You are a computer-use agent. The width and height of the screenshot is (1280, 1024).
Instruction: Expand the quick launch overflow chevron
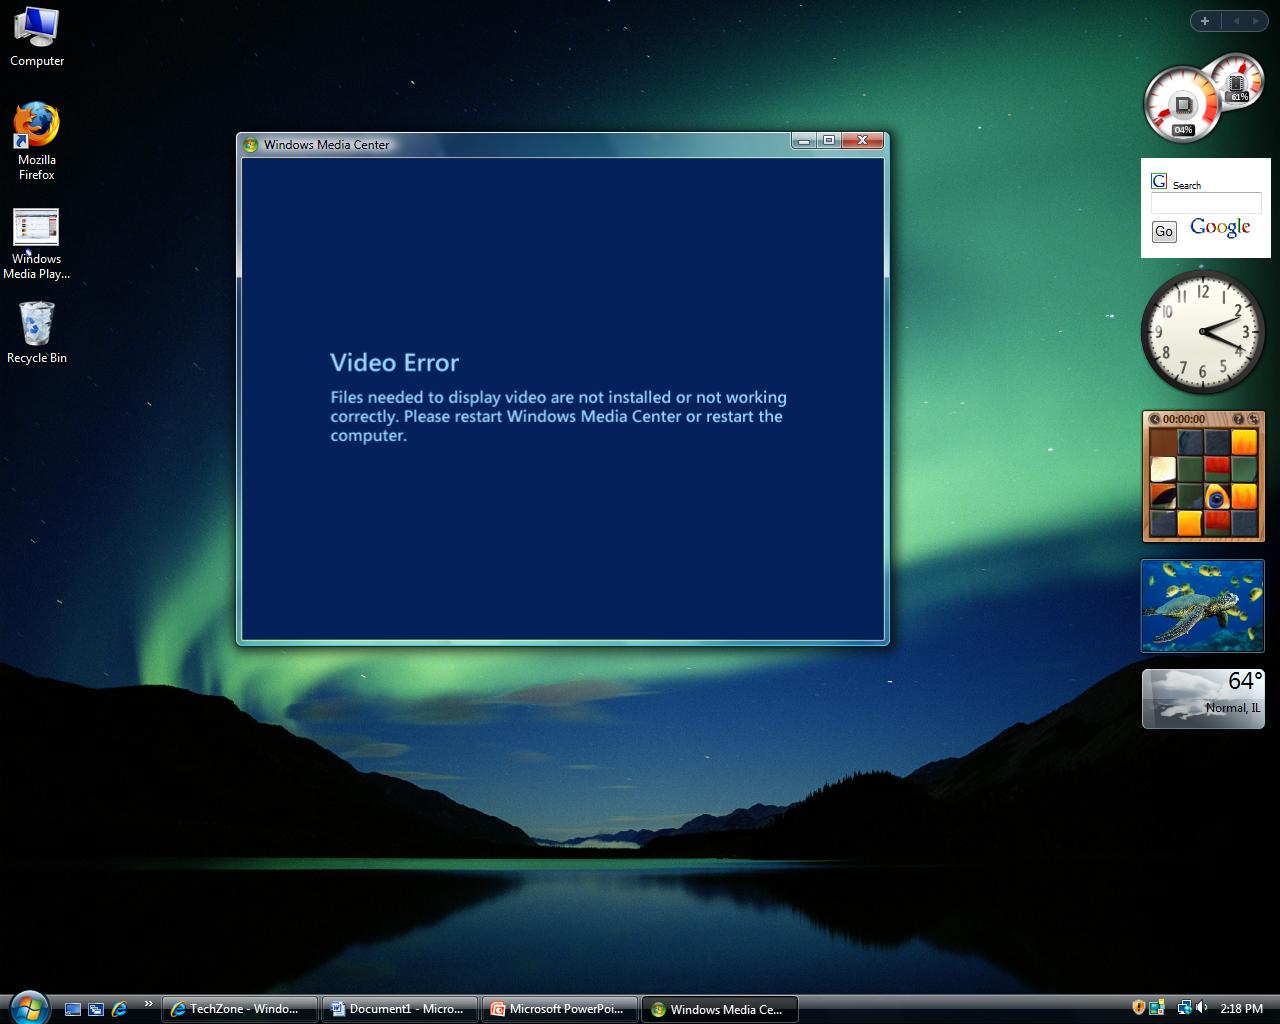point(148,1003)
